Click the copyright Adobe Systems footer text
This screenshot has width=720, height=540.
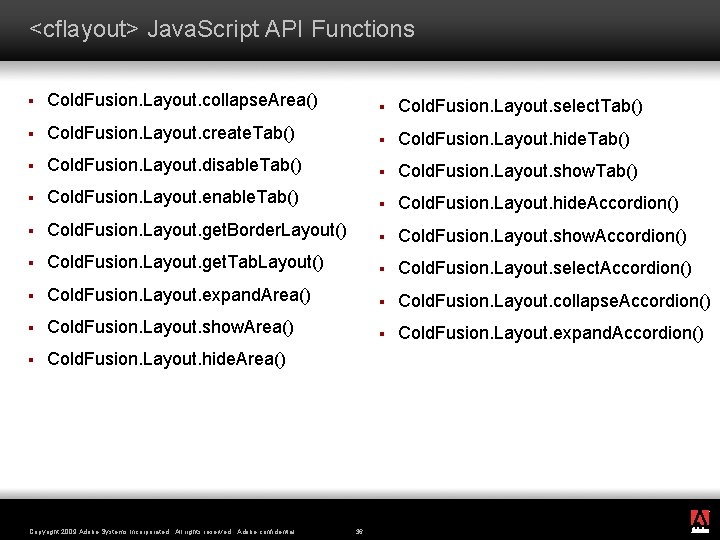[162, 532]
